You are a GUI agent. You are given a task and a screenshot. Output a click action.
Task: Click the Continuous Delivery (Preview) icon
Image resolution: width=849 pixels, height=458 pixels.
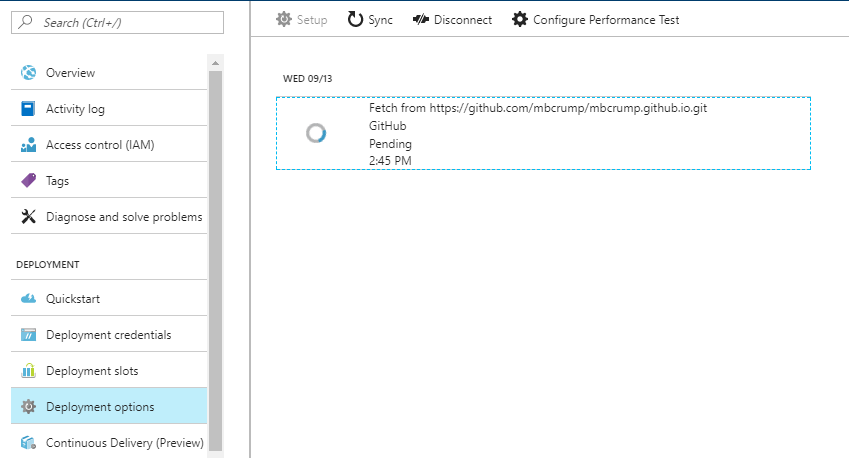point(28,442)
